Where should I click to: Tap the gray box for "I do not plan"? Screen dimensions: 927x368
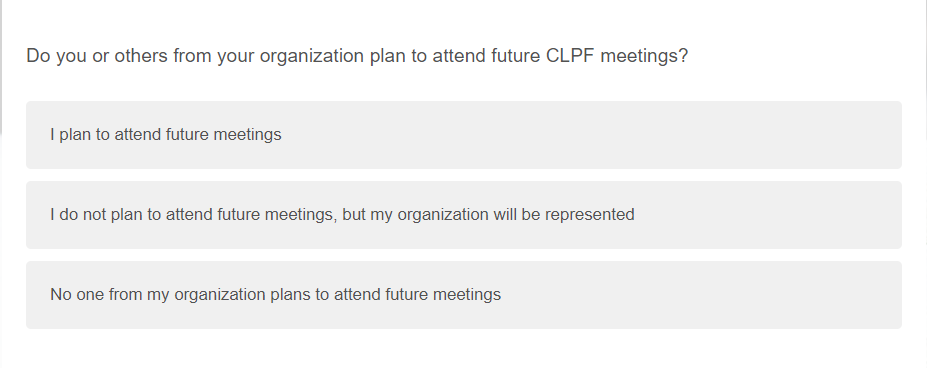[464, 215]
